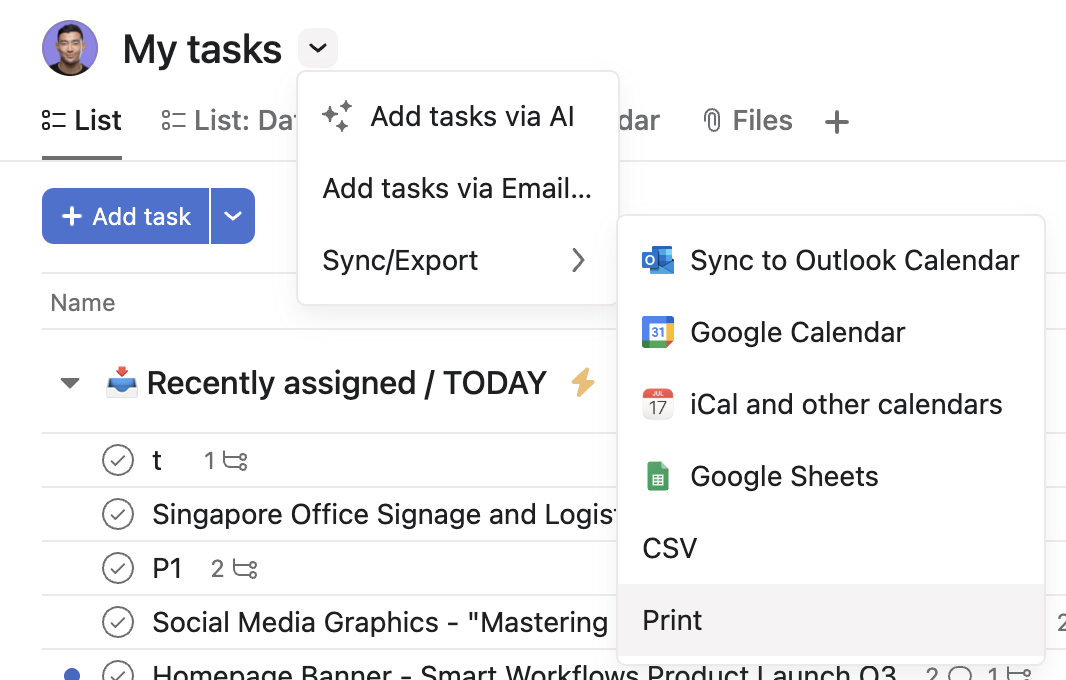Open subtasks icon on task P1
This screenshot has height=680, width=1066.
coord(245,568)
